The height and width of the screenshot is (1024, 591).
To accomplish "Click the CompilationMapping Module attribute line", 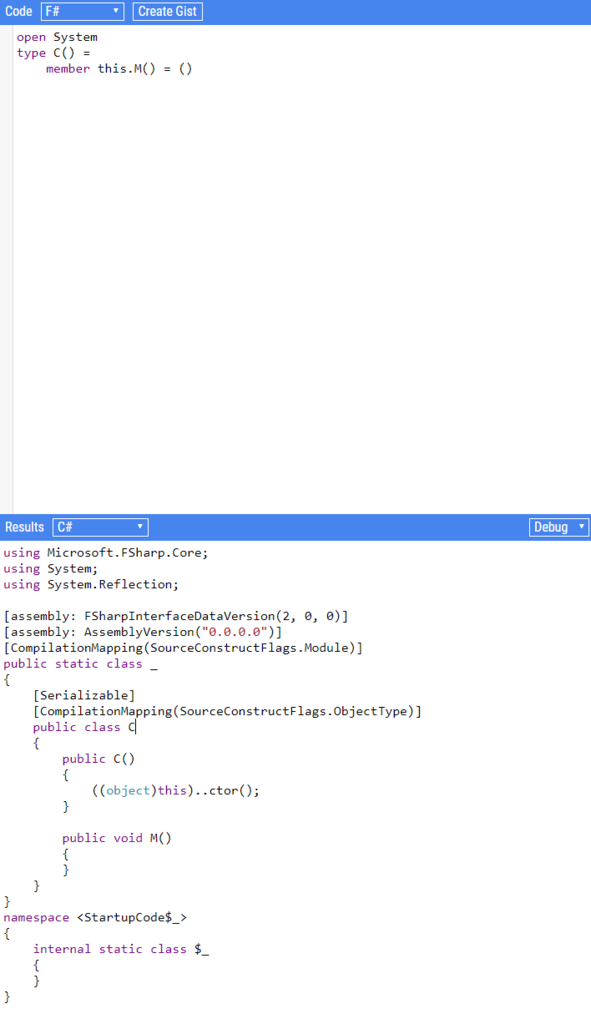I will click(x=183, y=647).
